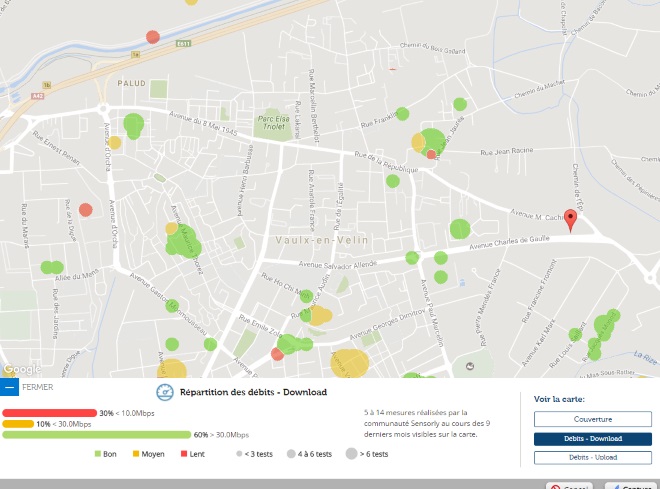Click the green Bon legend square
Viewport: 660px width, 489px height.
click(98, 454)
